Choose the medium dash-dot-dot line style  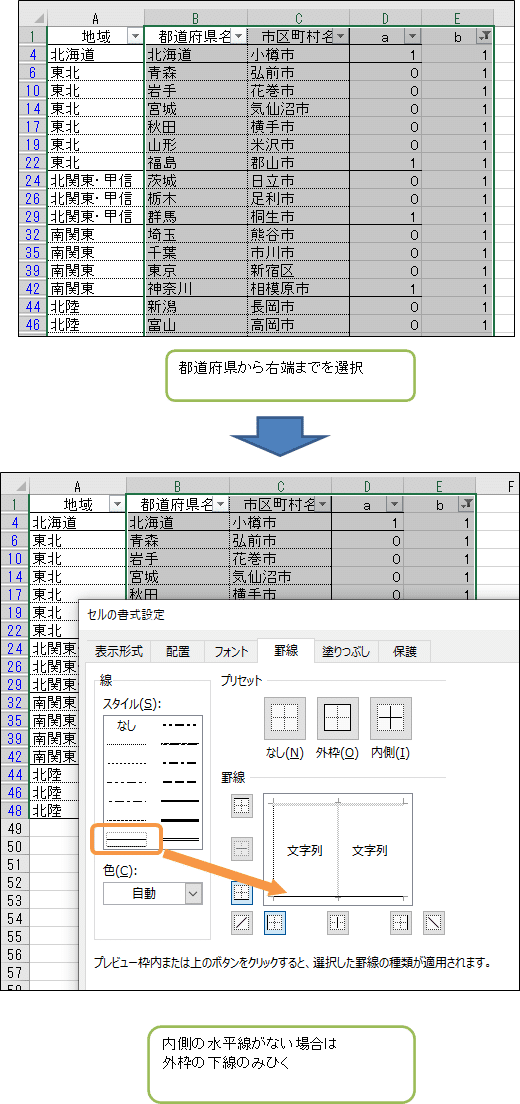click(179, 724)
